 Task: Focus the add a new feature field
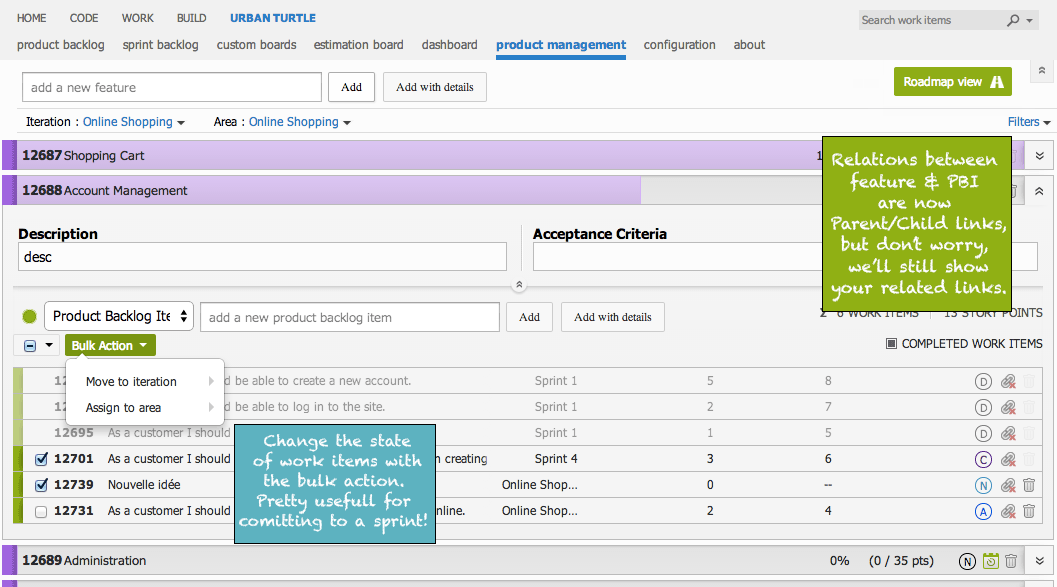coord(172,87)
